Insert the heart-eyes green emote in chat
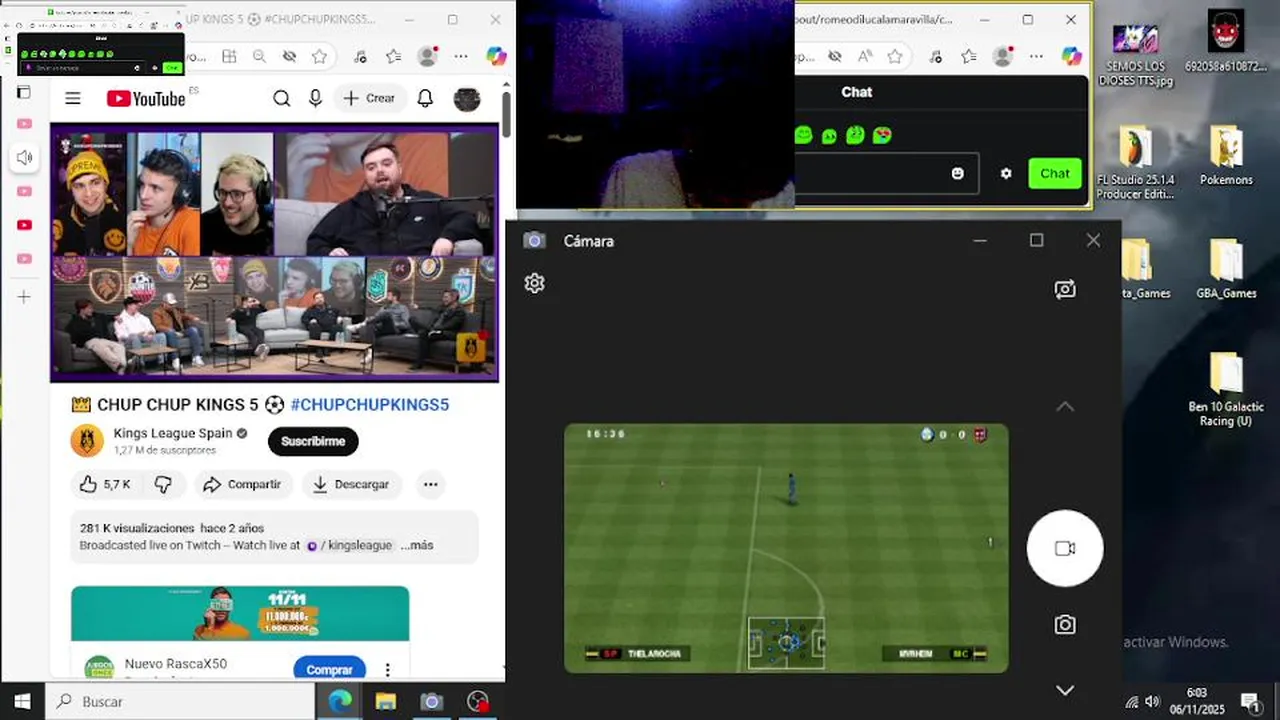 (882, 135)
